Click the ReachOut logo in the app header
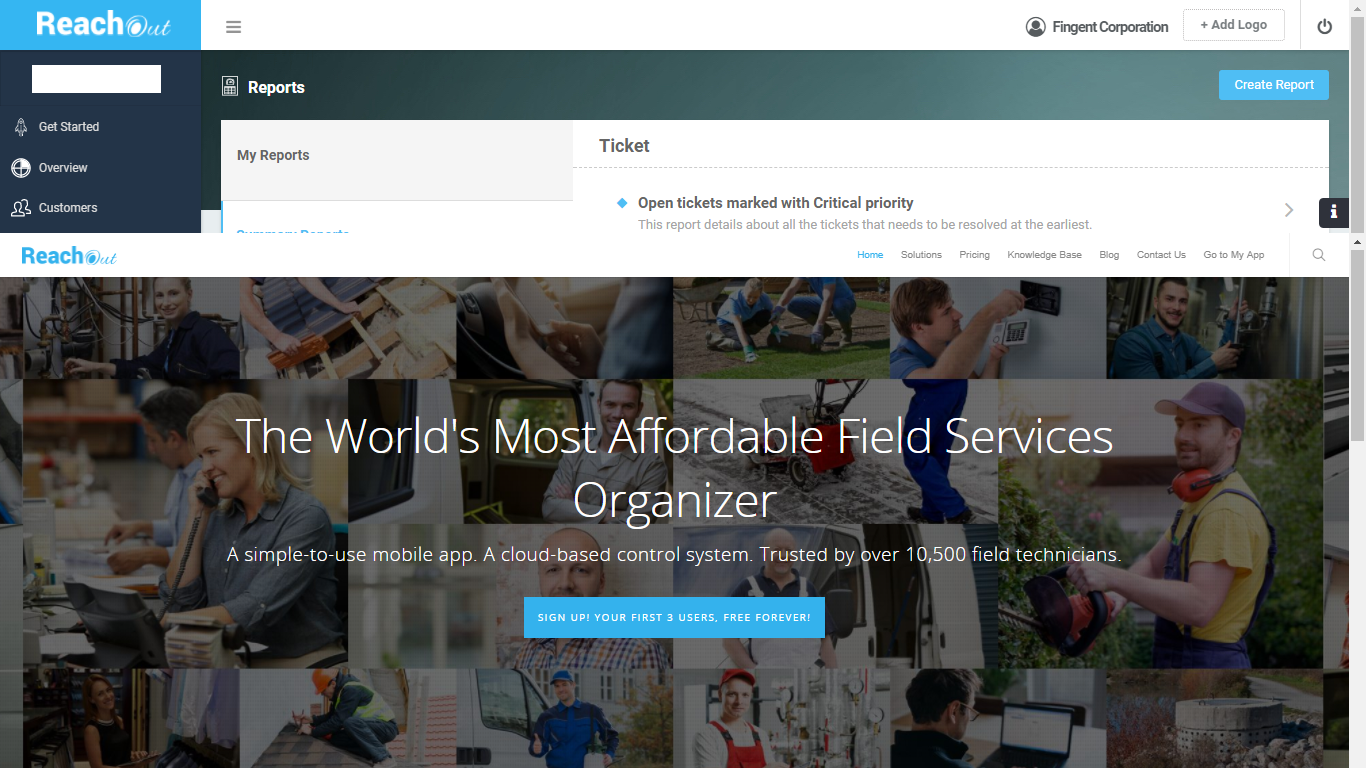 [103, 24]
